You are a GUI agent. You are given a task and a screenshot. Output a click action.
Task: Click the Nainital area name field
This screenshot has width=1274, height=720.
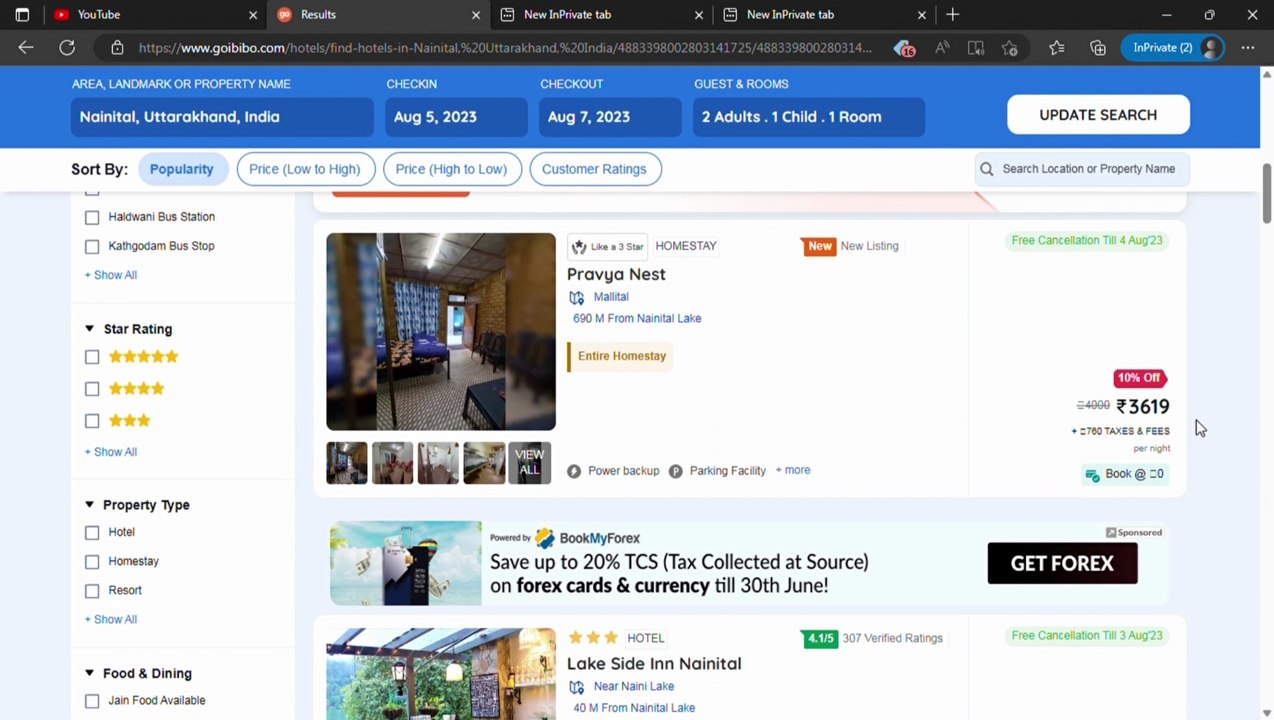pos(222,117)
